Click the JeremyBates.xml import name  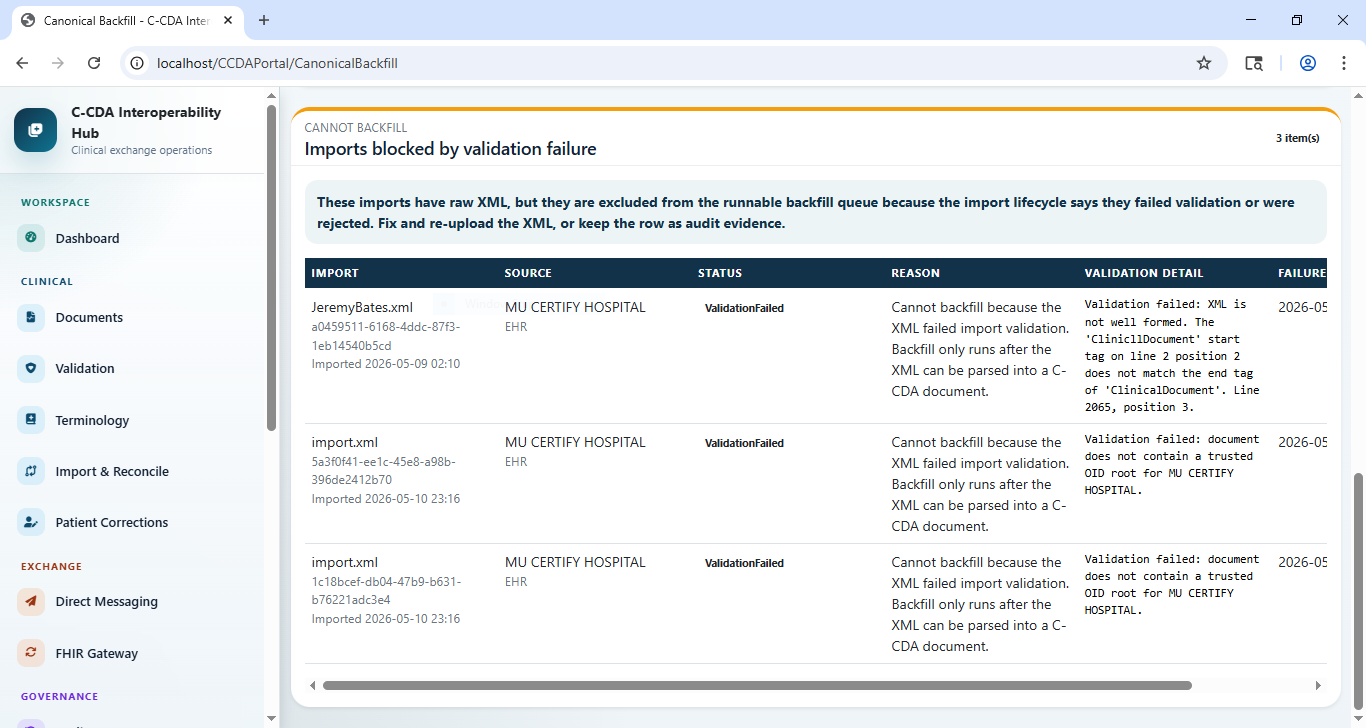point(362,308)
